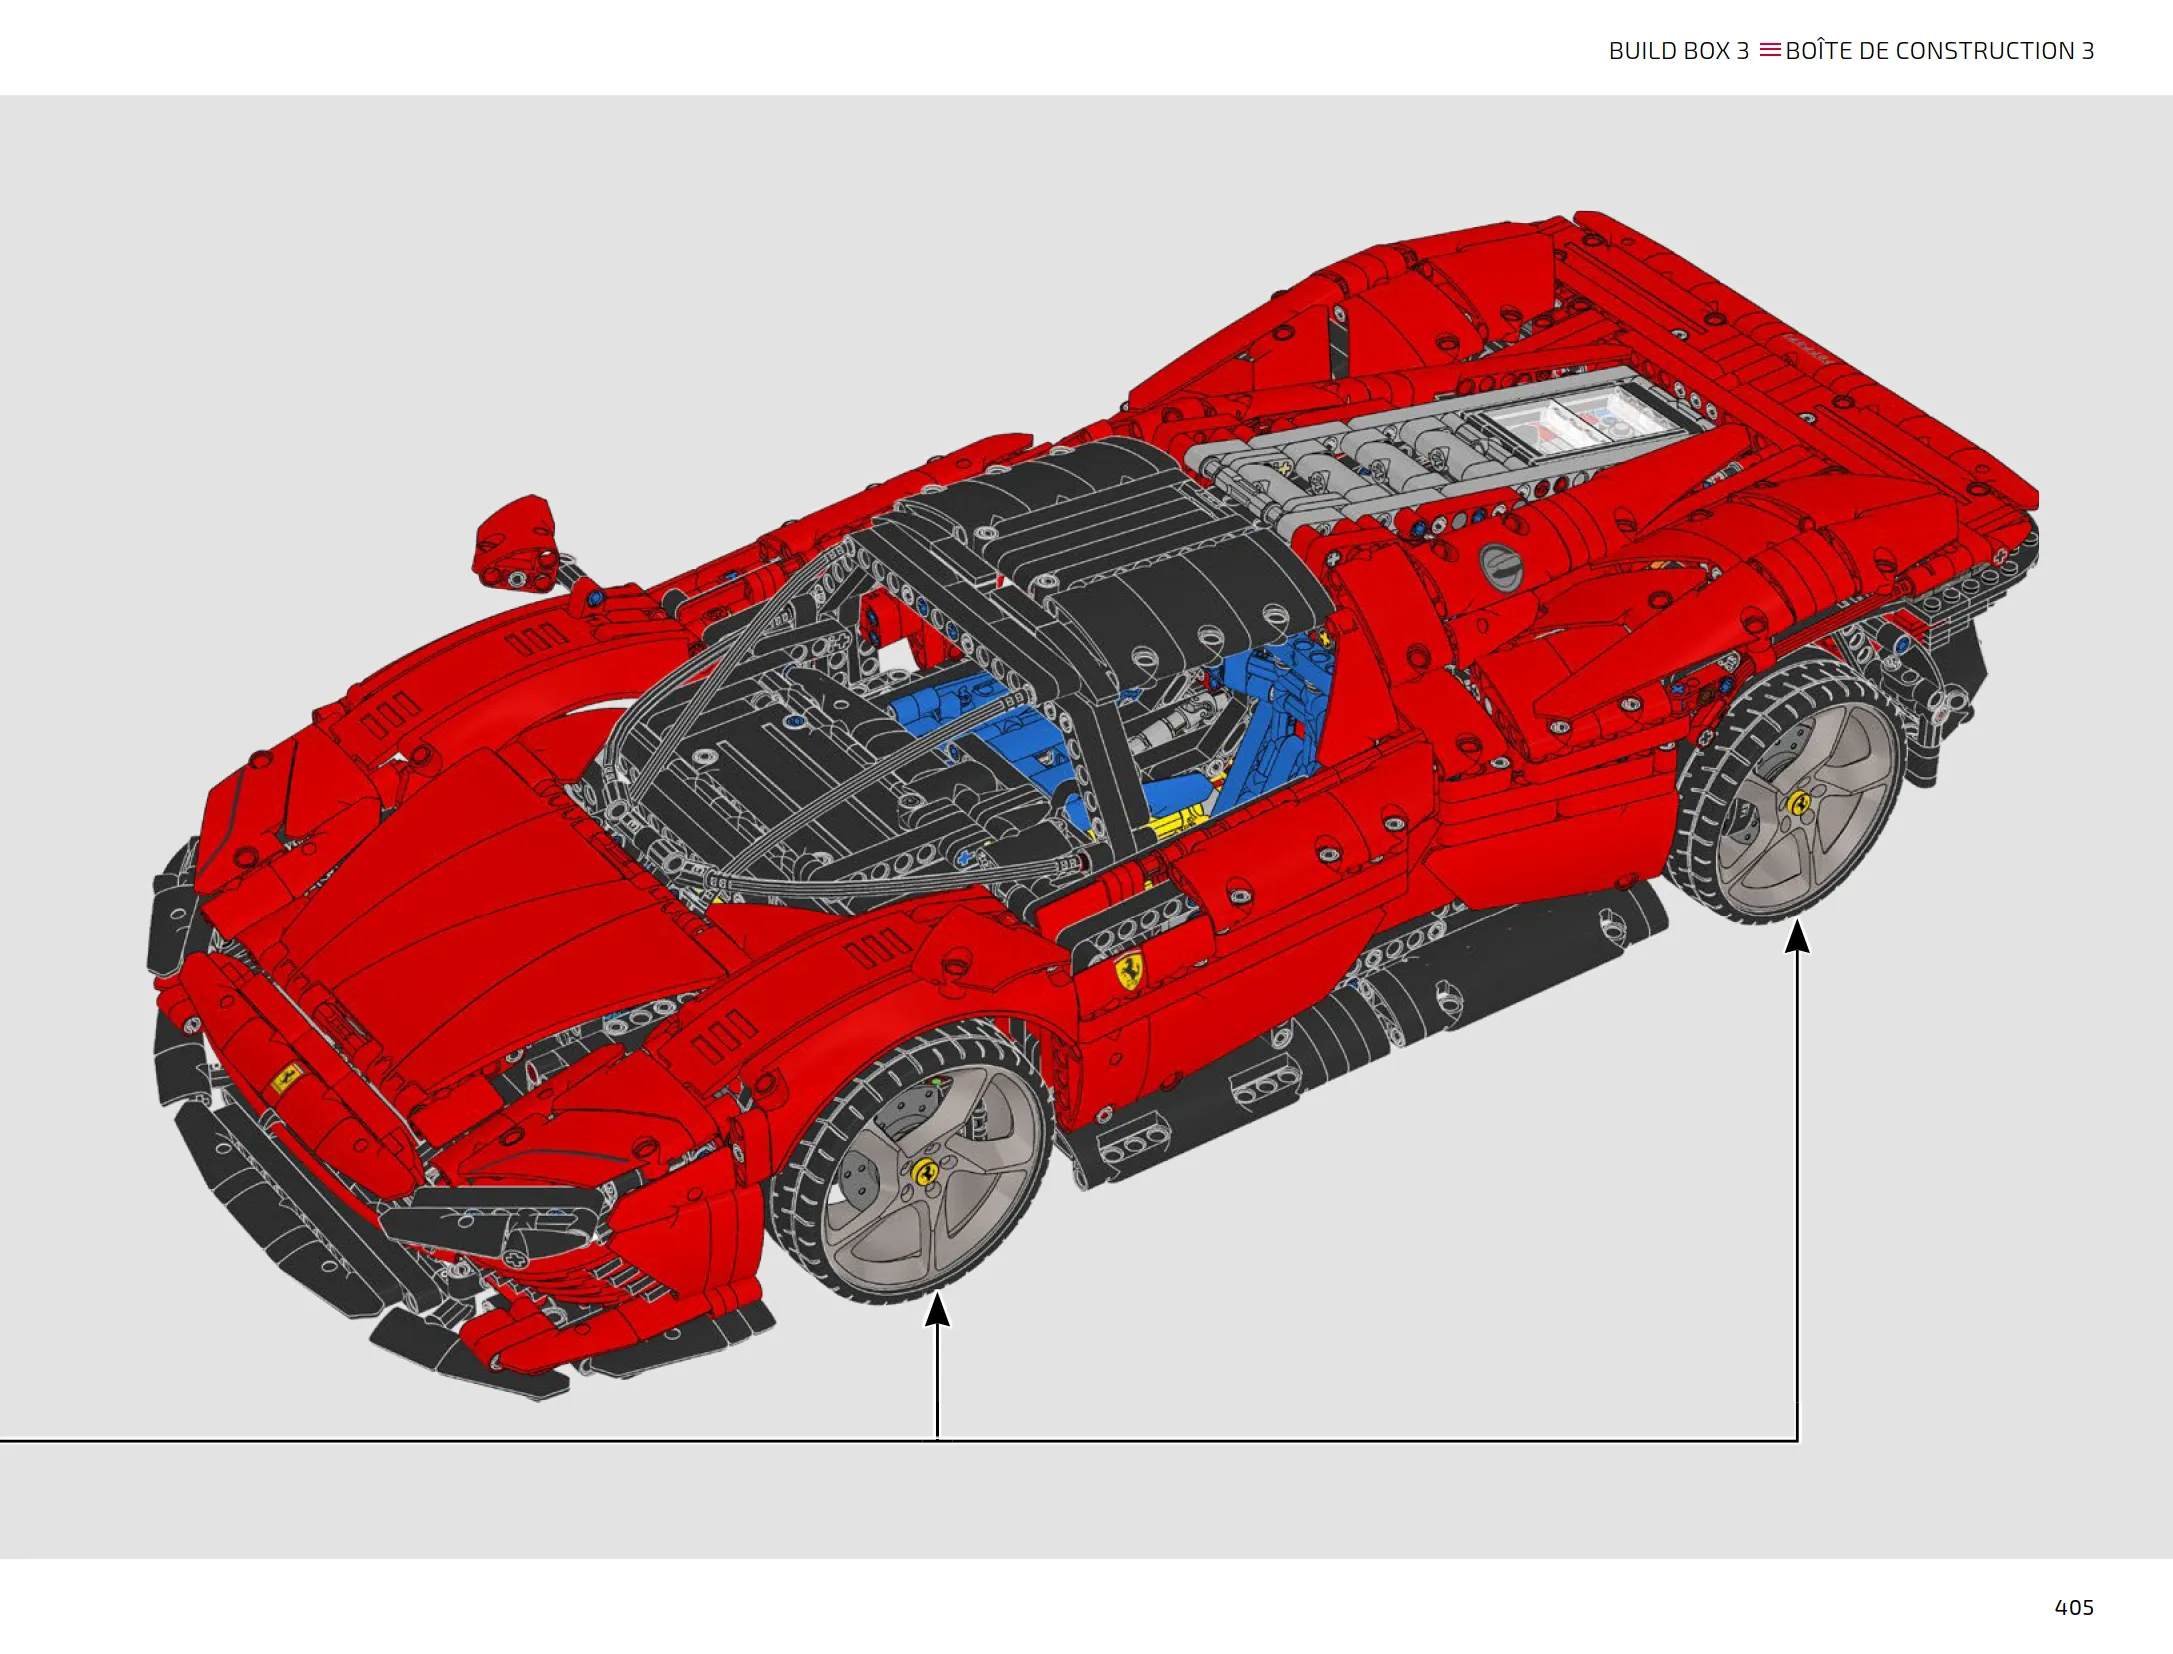Click the round fuel cap on the rear deck
Image resolution: width=2173 pixels, height=1654 pixels.
coord(1500,567)
